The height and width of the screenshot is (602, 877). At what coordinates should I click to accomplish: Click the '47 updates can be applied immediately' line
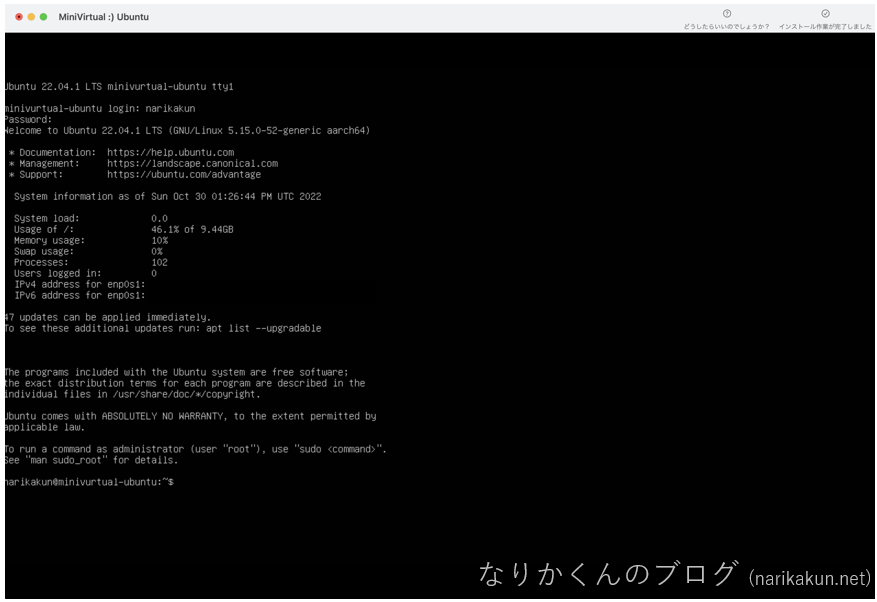[108, 317]
